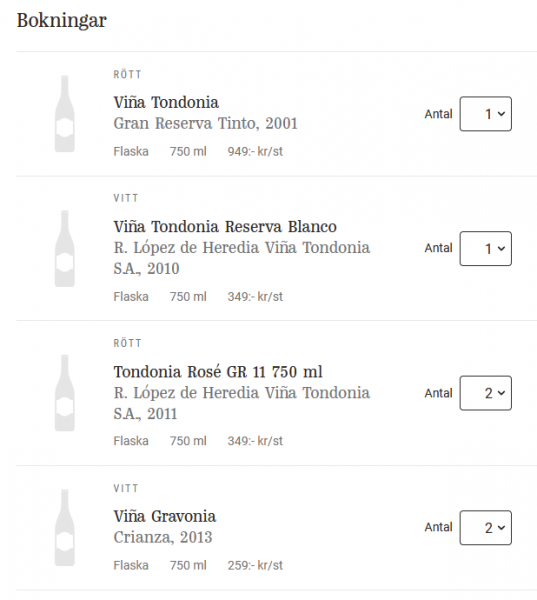Image resolution: width=537 pixels, height=600 pixels.
Task: Click the Antal label beside Reserva Blanco
Action: (x=438, y=248)
